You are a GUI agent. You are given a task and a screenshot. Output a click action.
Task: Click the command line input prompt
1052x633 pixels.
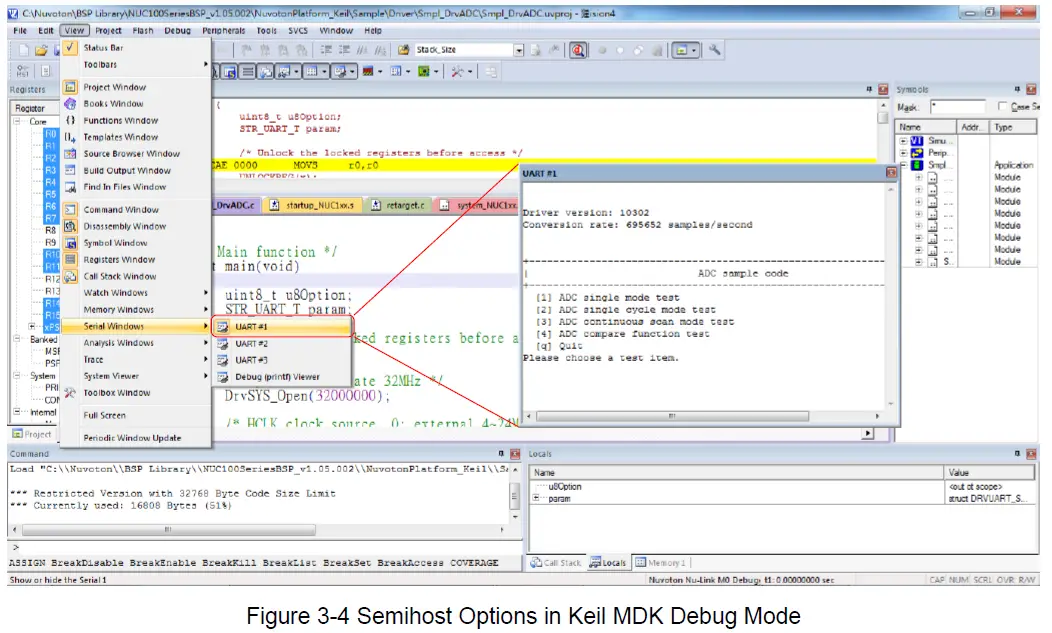262,548
